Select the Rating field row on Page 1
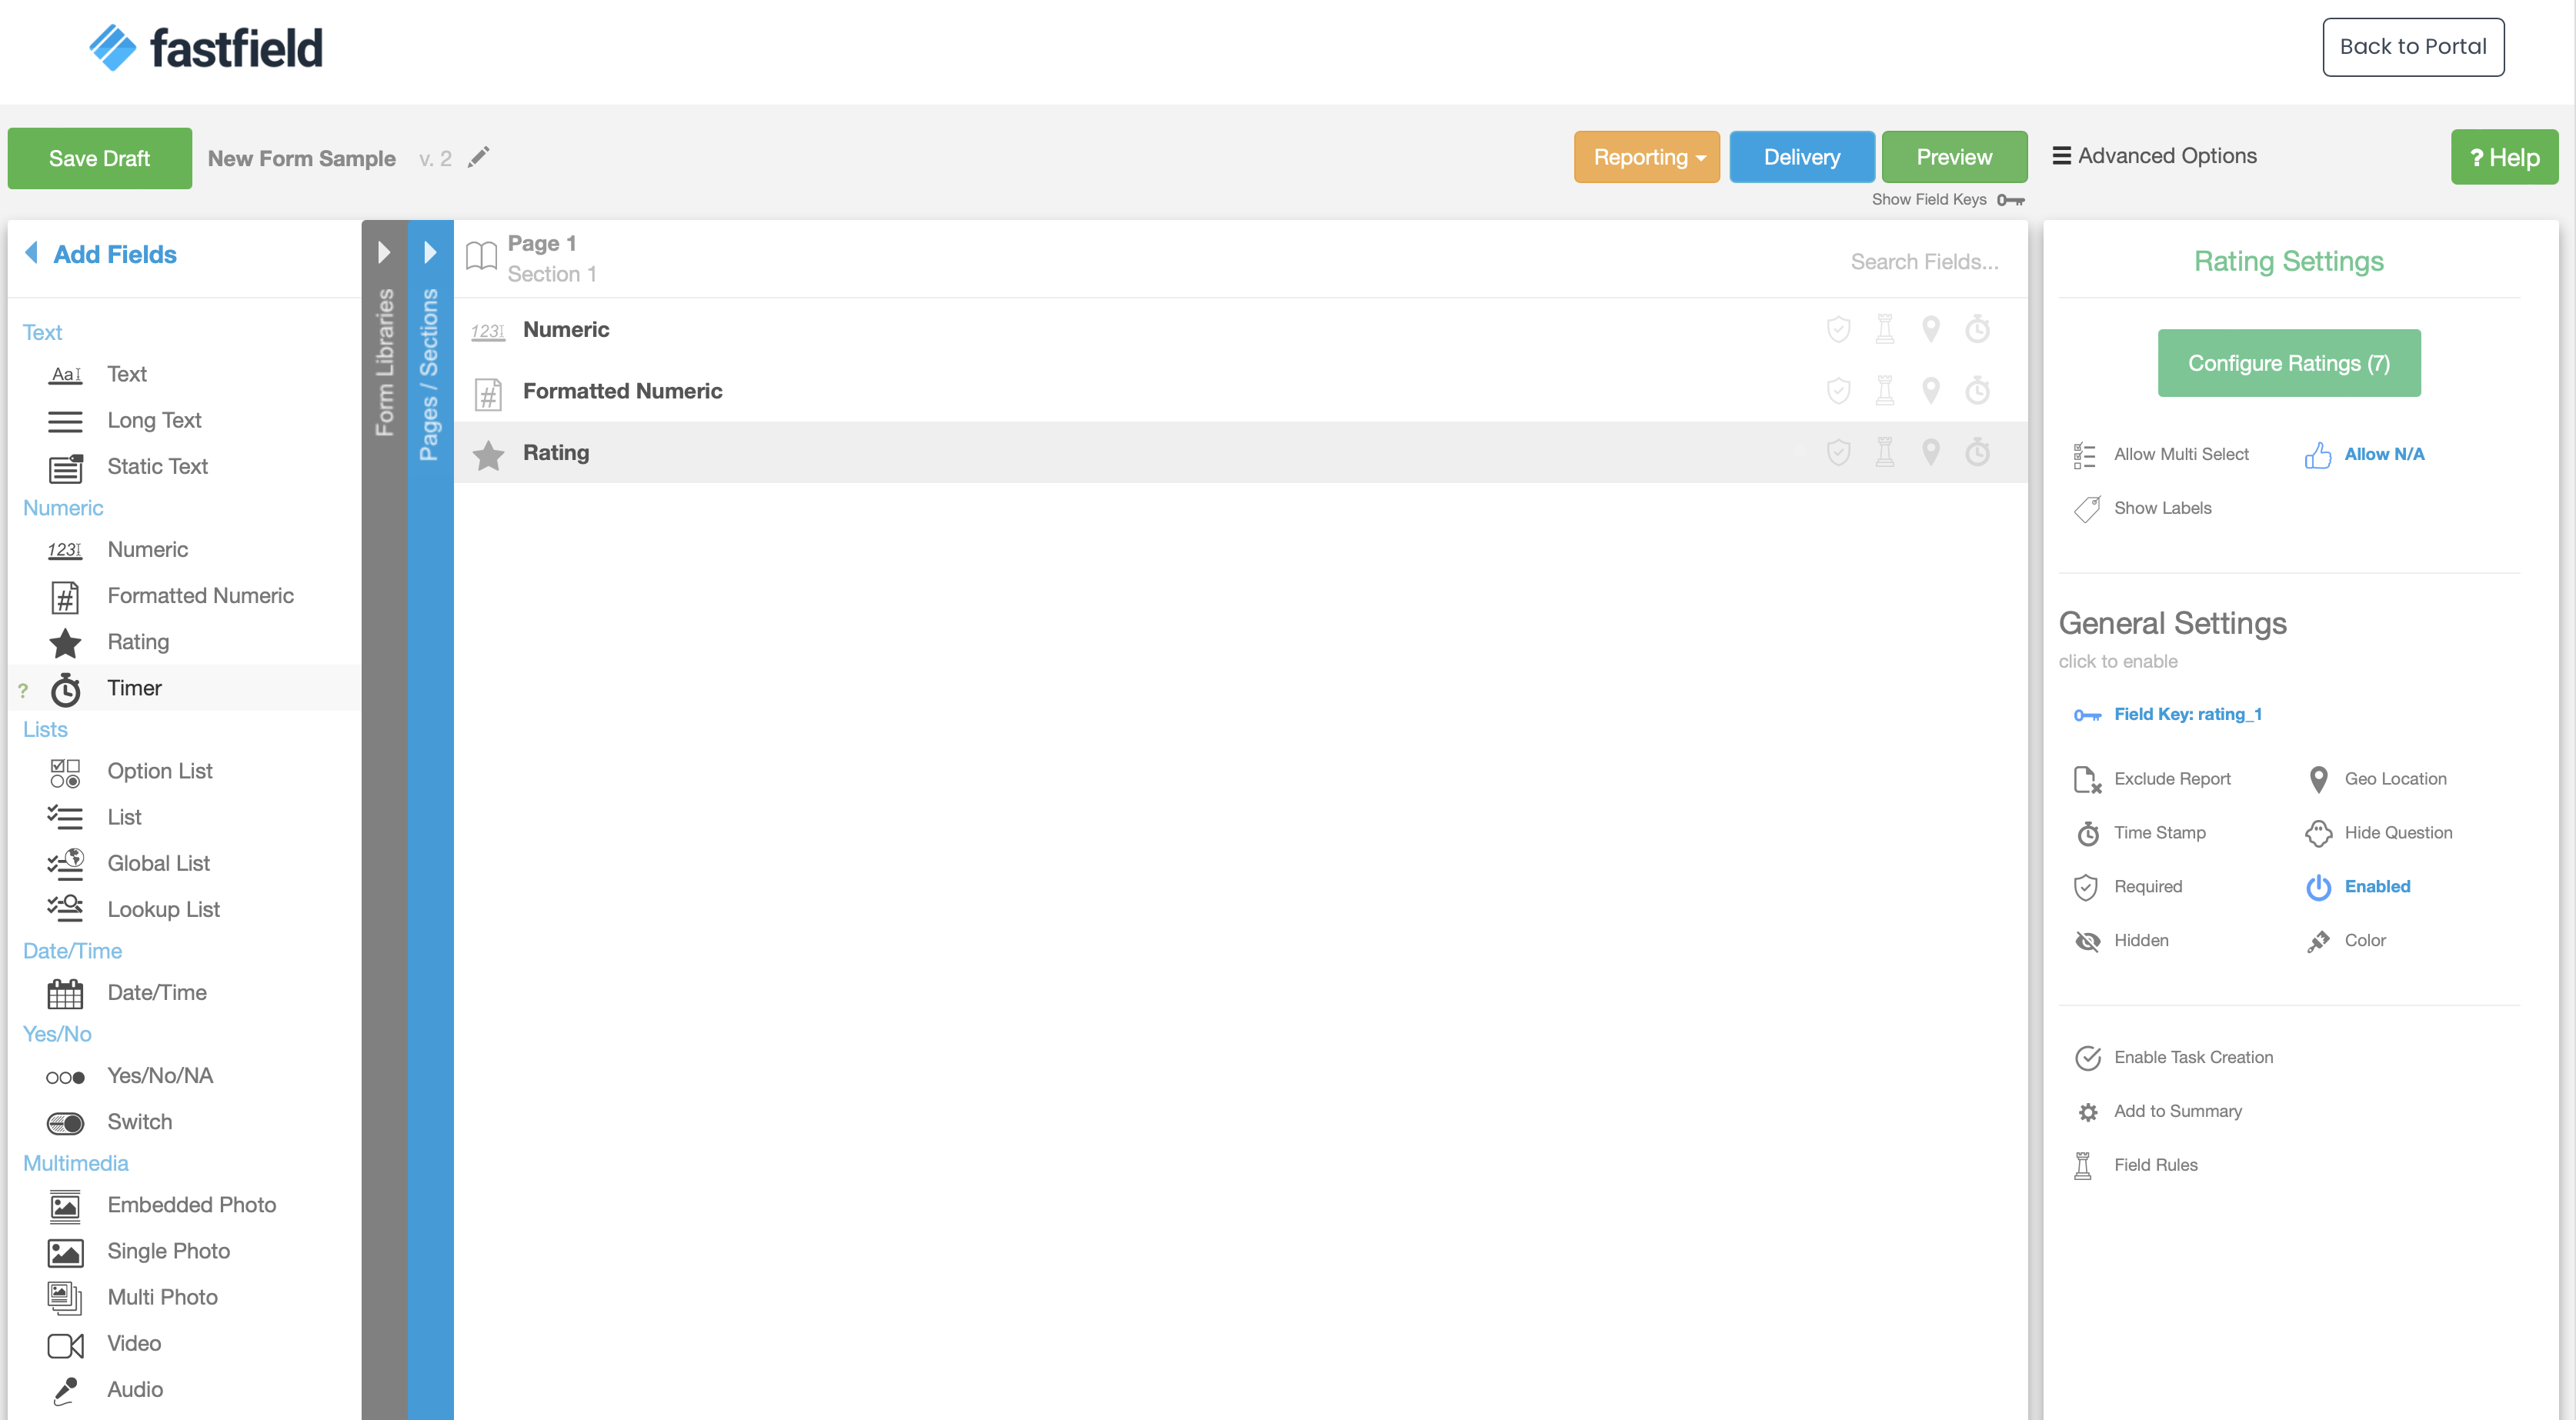The image size is (2576, 1420). 556,452
